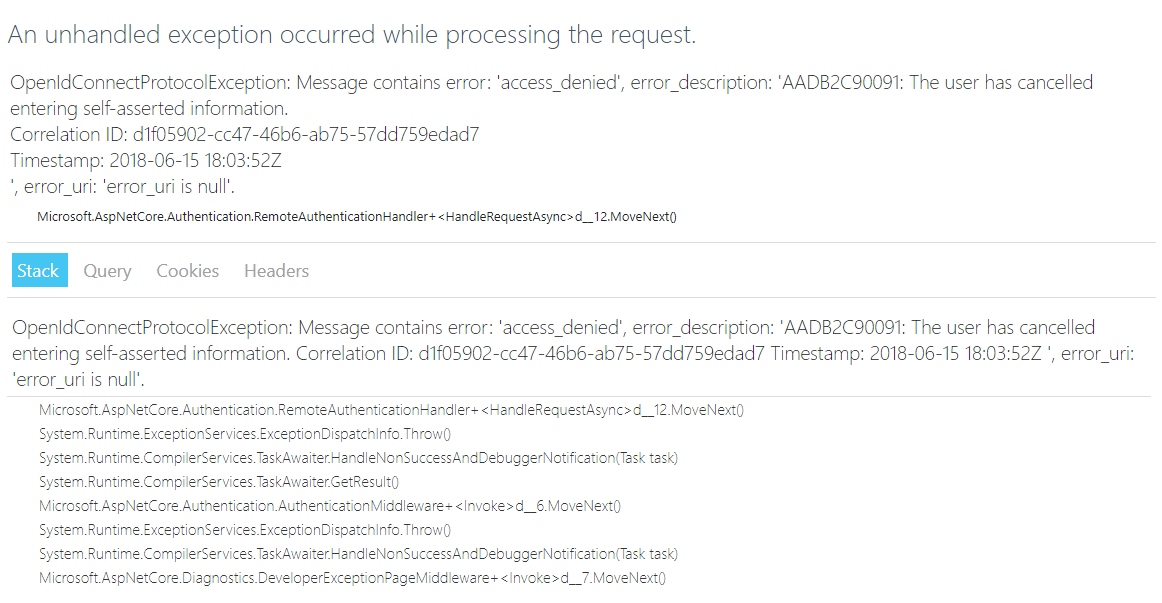Screen dimensions: 1162x603
Task: Select TaskAwaiter.GetResult() stack frame
Action: coord(219,482)
